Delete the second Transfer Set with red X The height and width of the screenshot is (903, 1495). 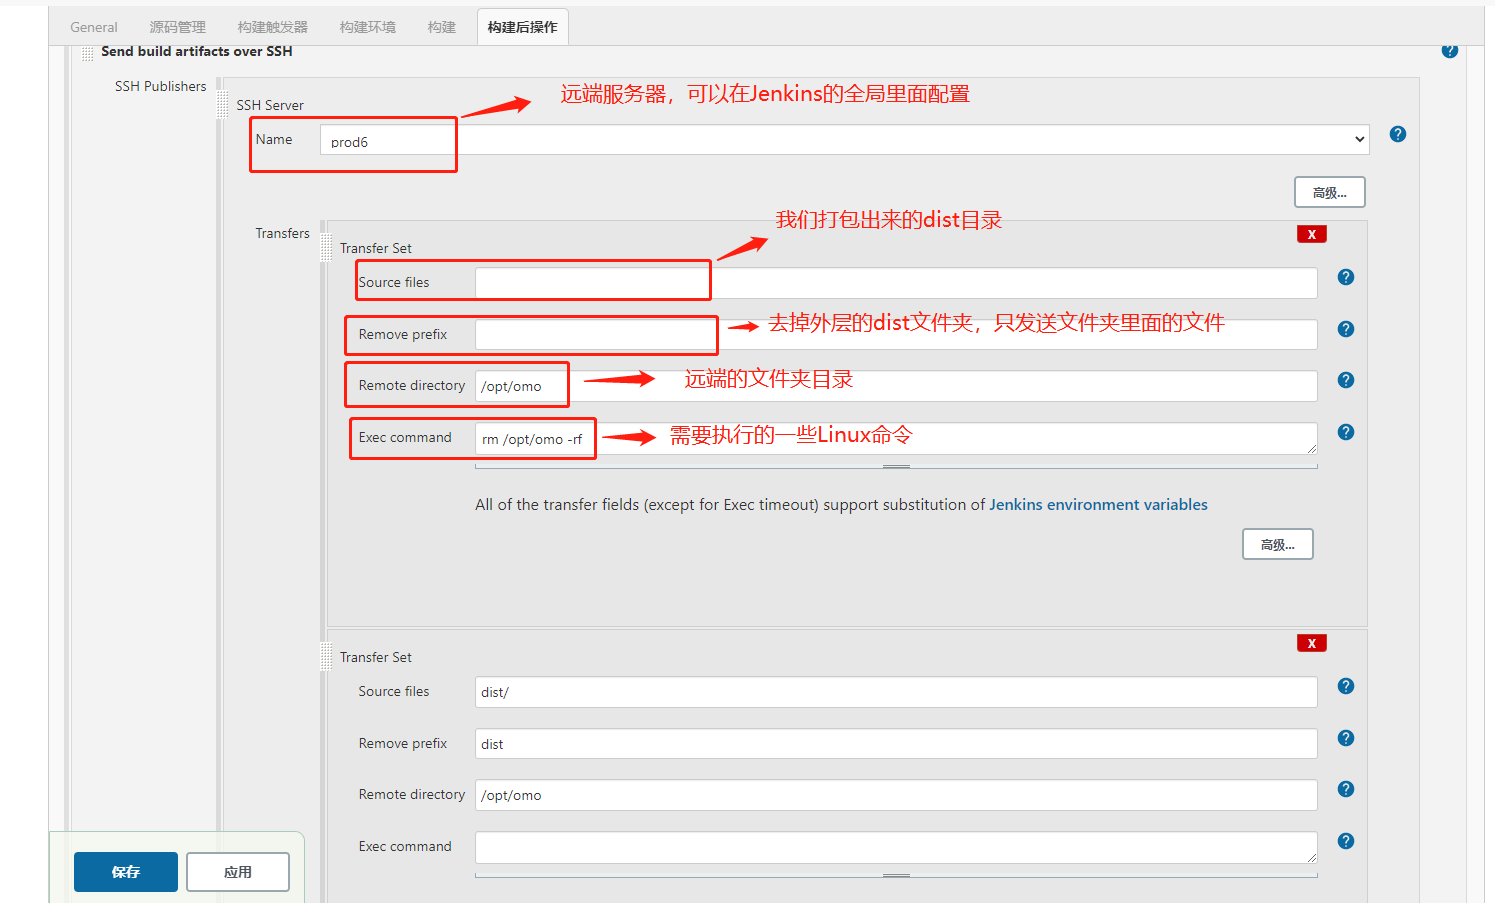[1311, 643]
